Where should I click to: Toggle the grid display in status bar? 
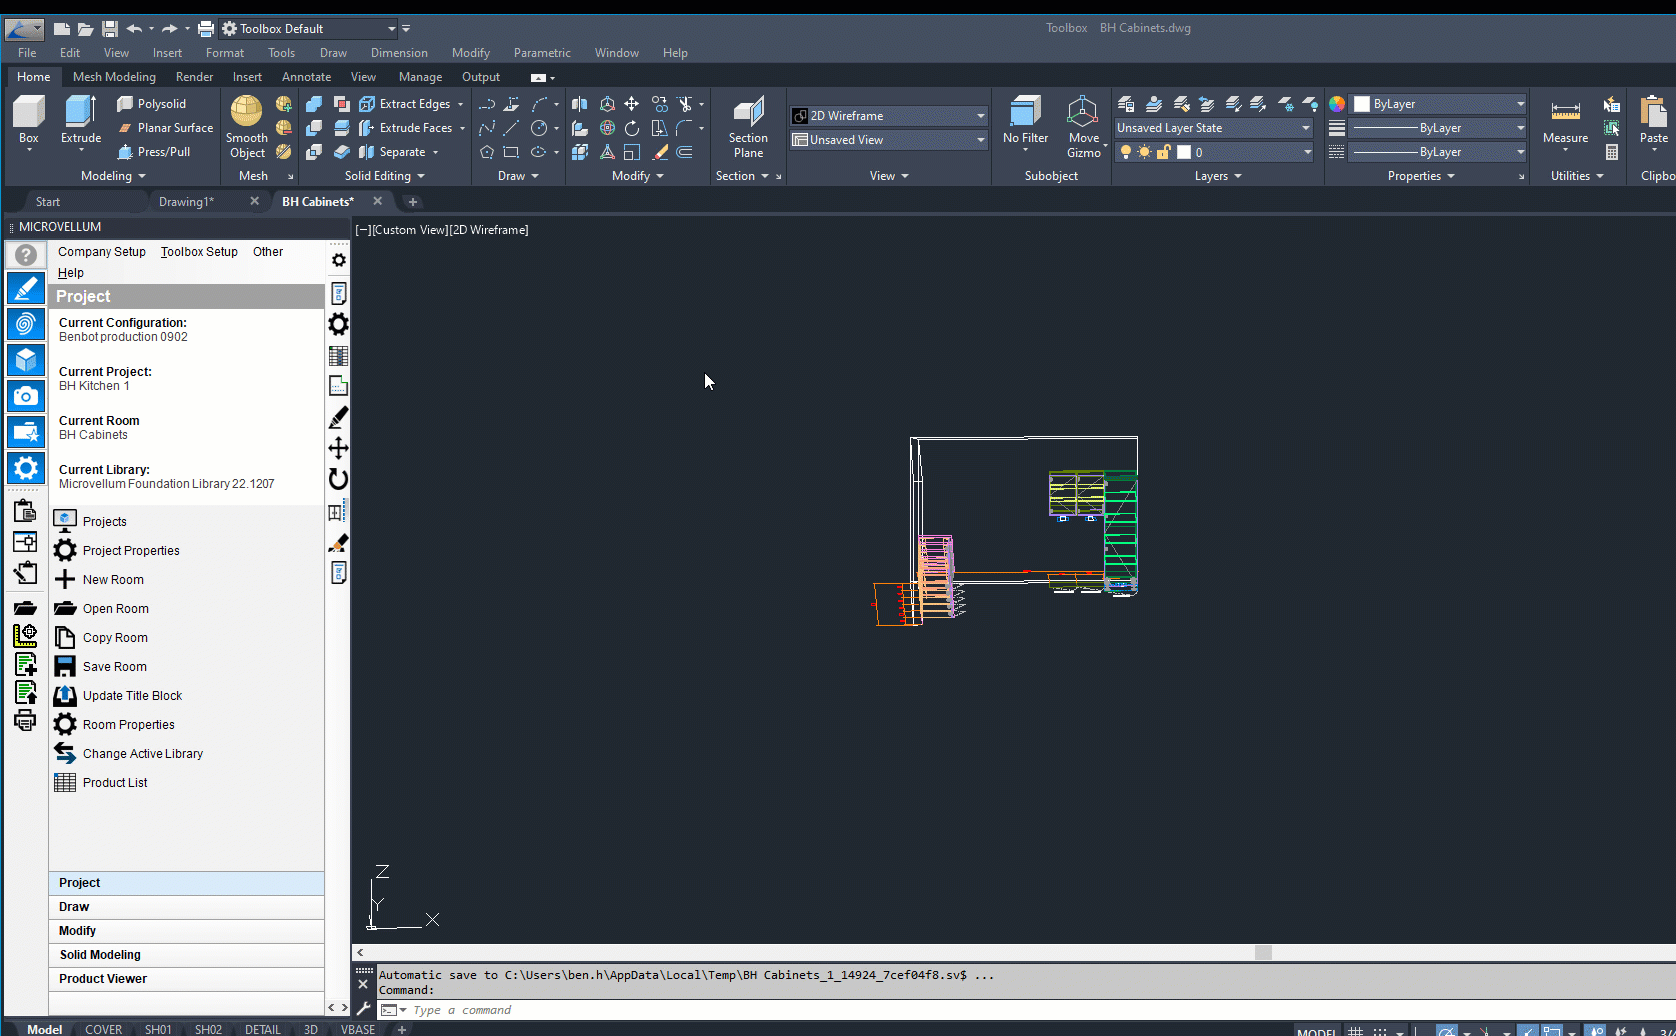click(1356, 1031)
